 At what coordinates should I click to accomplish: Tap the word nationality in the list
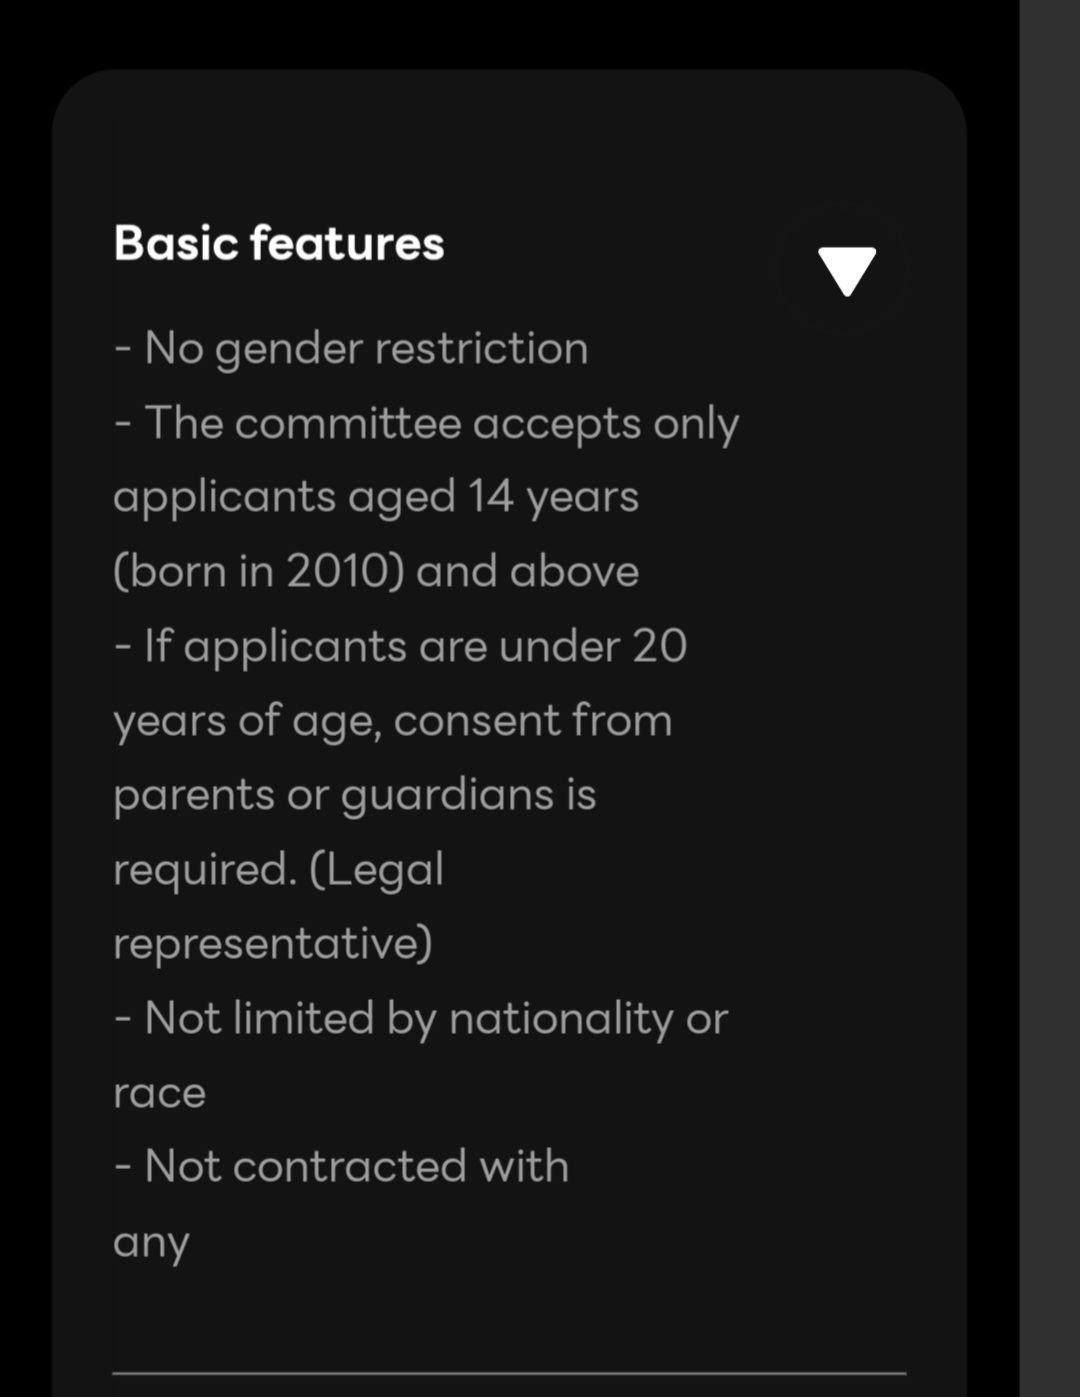(x=561, y=1019)
